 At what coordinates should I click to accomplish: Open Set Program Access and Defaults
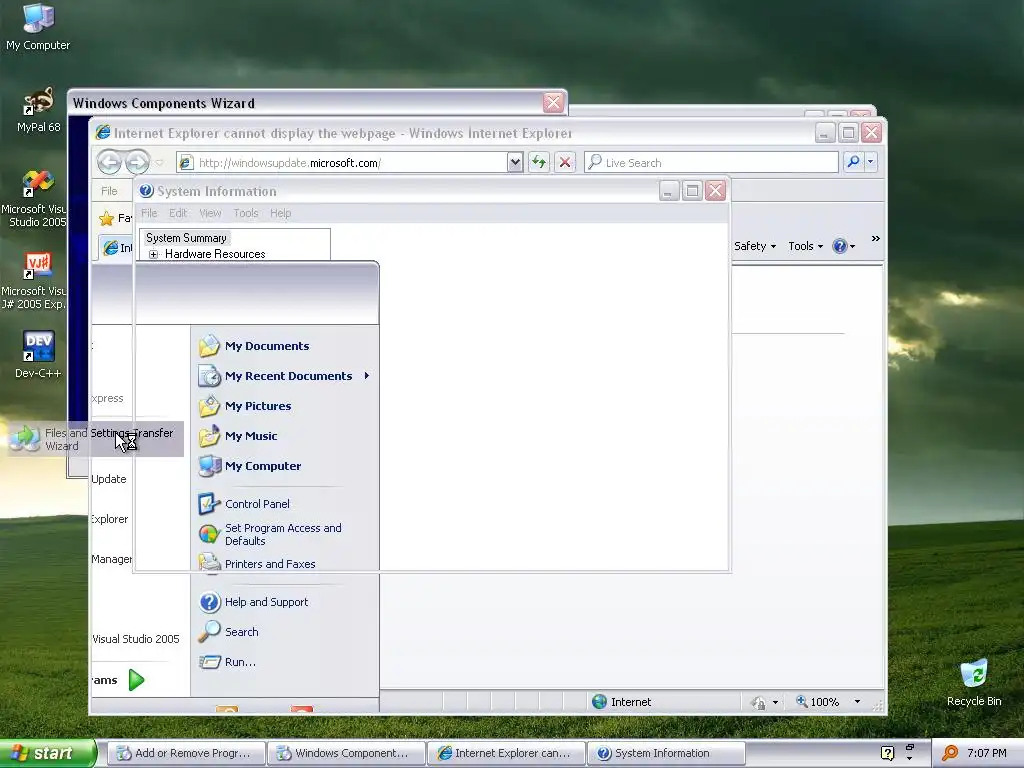point(285,534)
